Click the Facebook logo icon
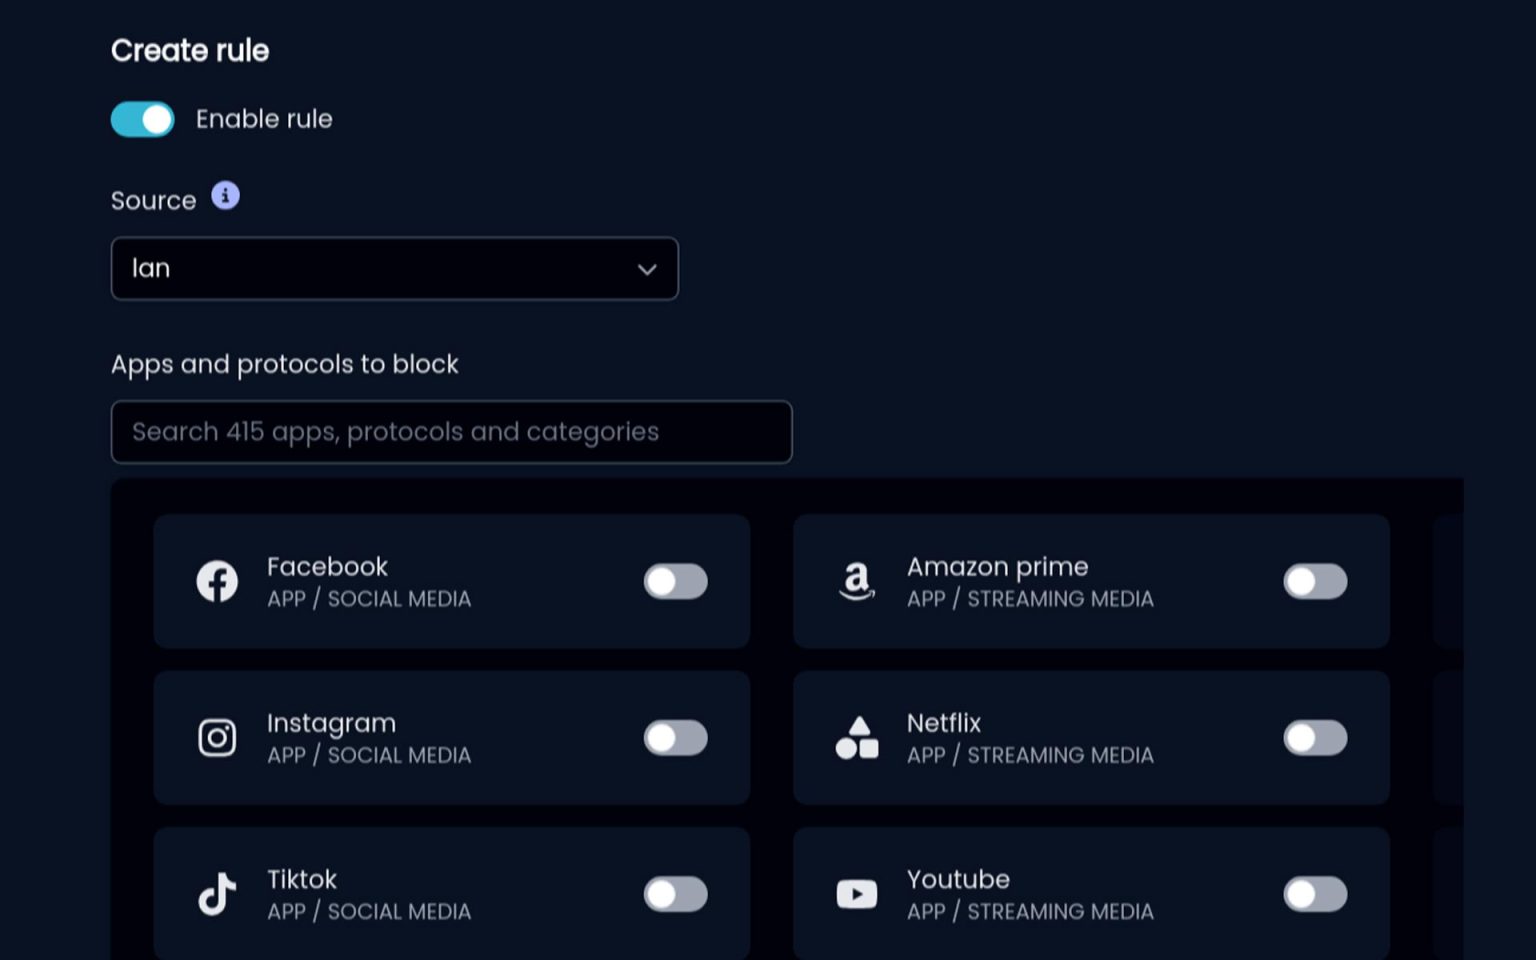Image resolution: width=1536 pixels, height=960 pixels. pyautogui.click(x=217, y=581)
